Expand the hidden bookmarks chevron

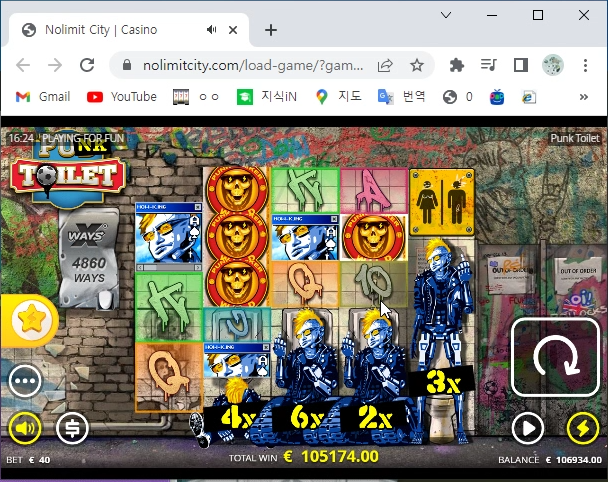pyautogui.click(x=584, y=97)
